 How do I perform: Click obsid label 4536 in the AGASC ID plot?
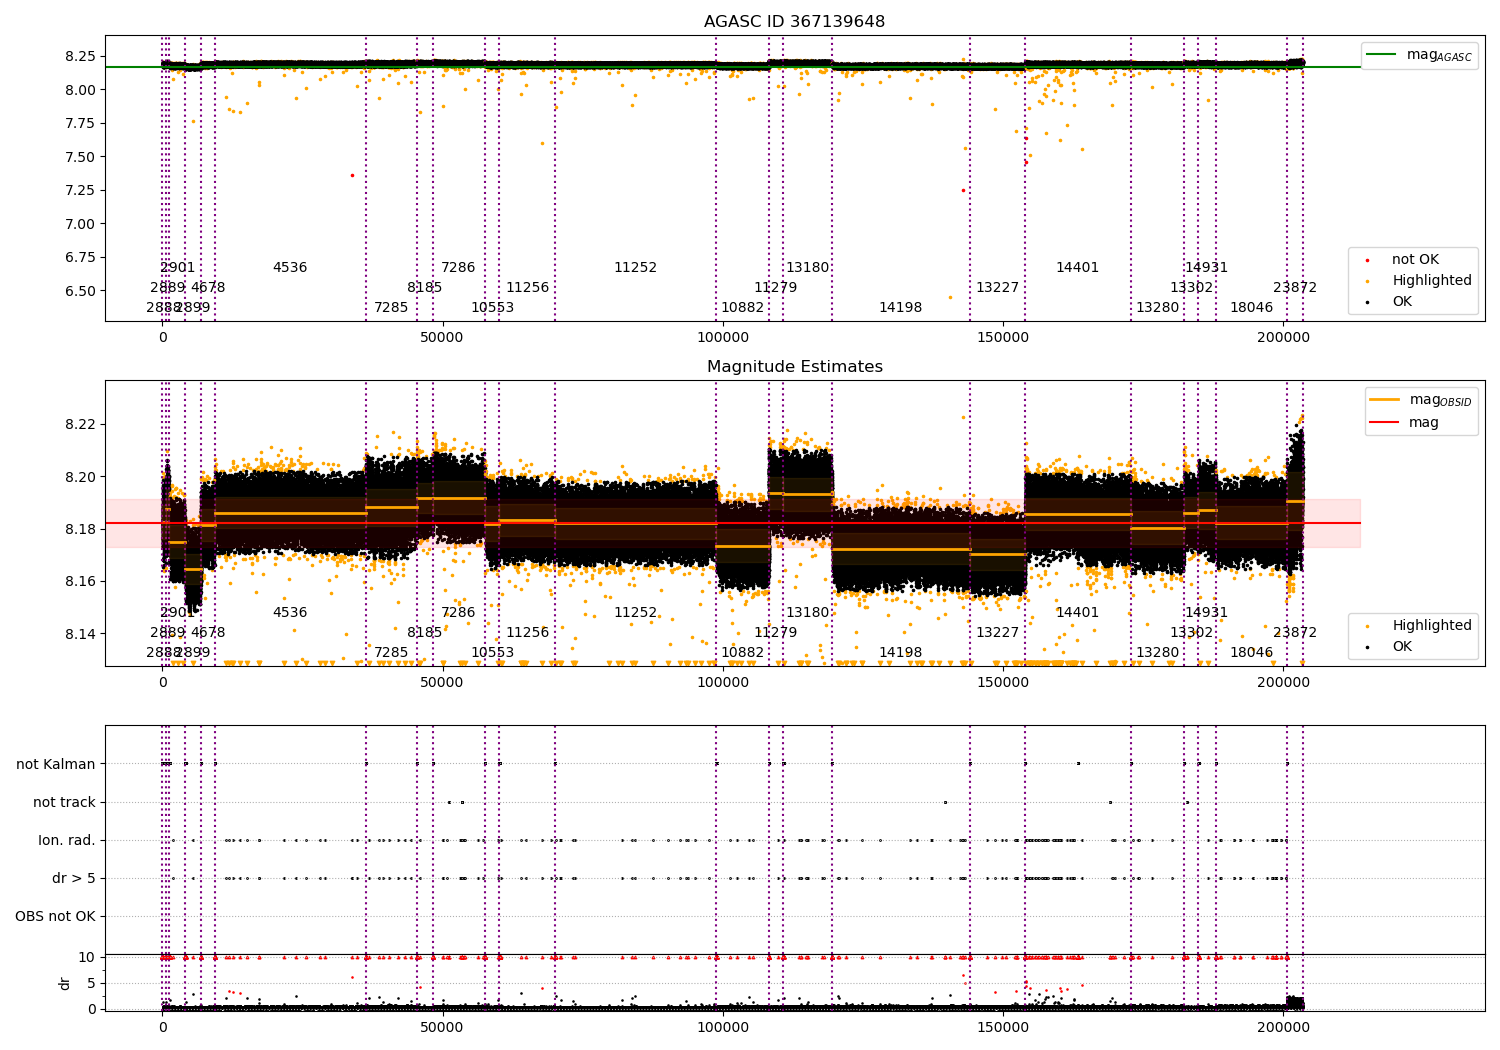(x=290, y=267)
